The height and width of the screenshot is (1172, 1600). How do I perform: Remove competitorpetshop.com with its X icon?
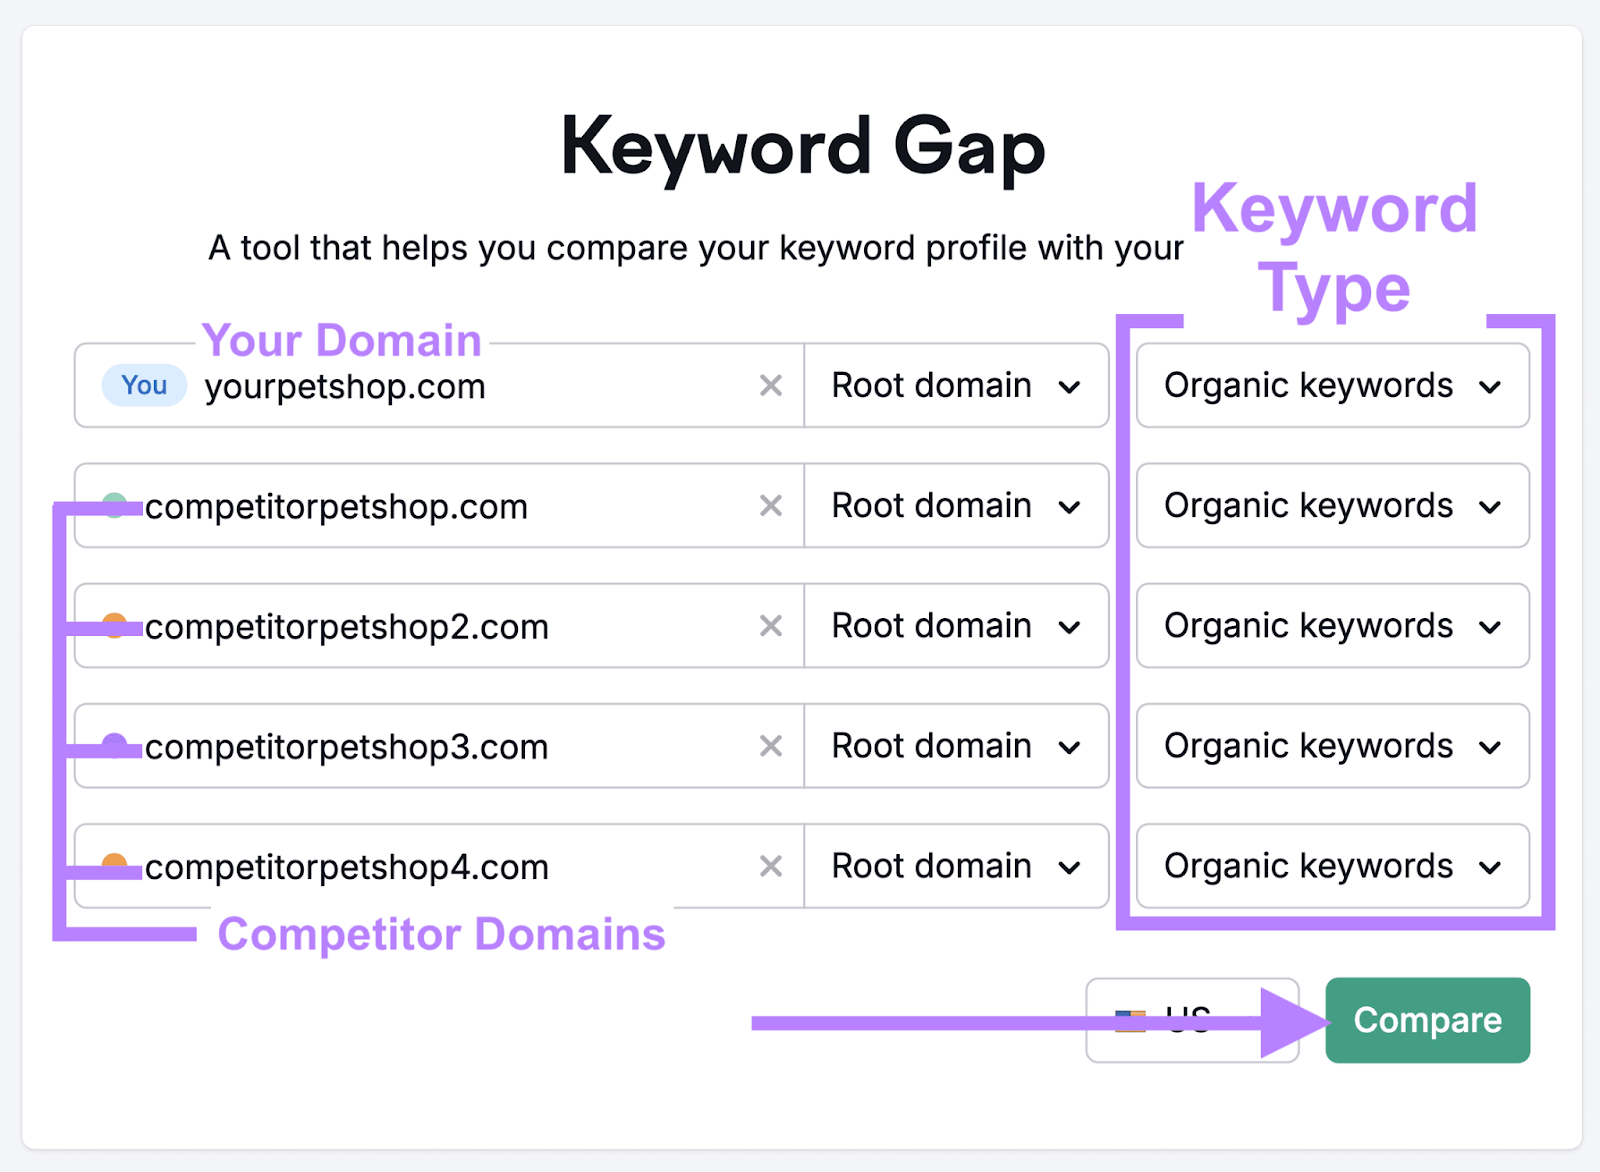(x=771, y=506)
